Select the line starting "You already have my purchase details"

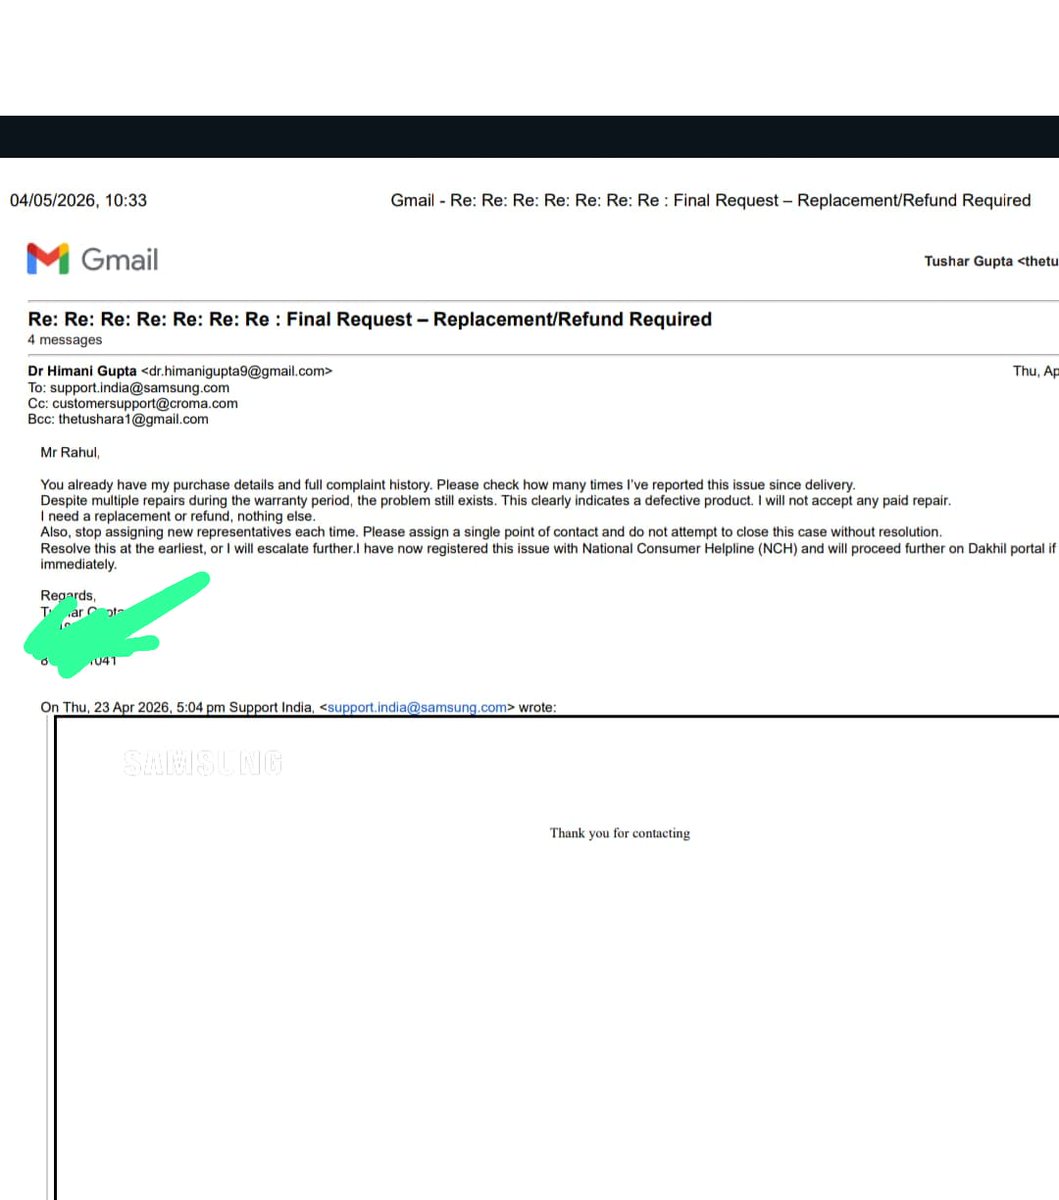coord(448,484)
